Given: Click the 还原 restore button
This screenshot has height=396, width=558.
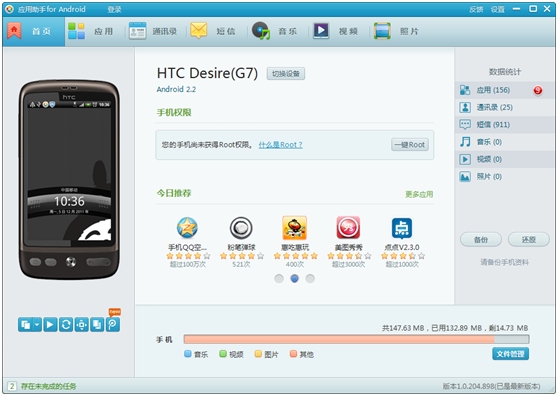Looking at the screenshot, I should (x=528, y=239).
